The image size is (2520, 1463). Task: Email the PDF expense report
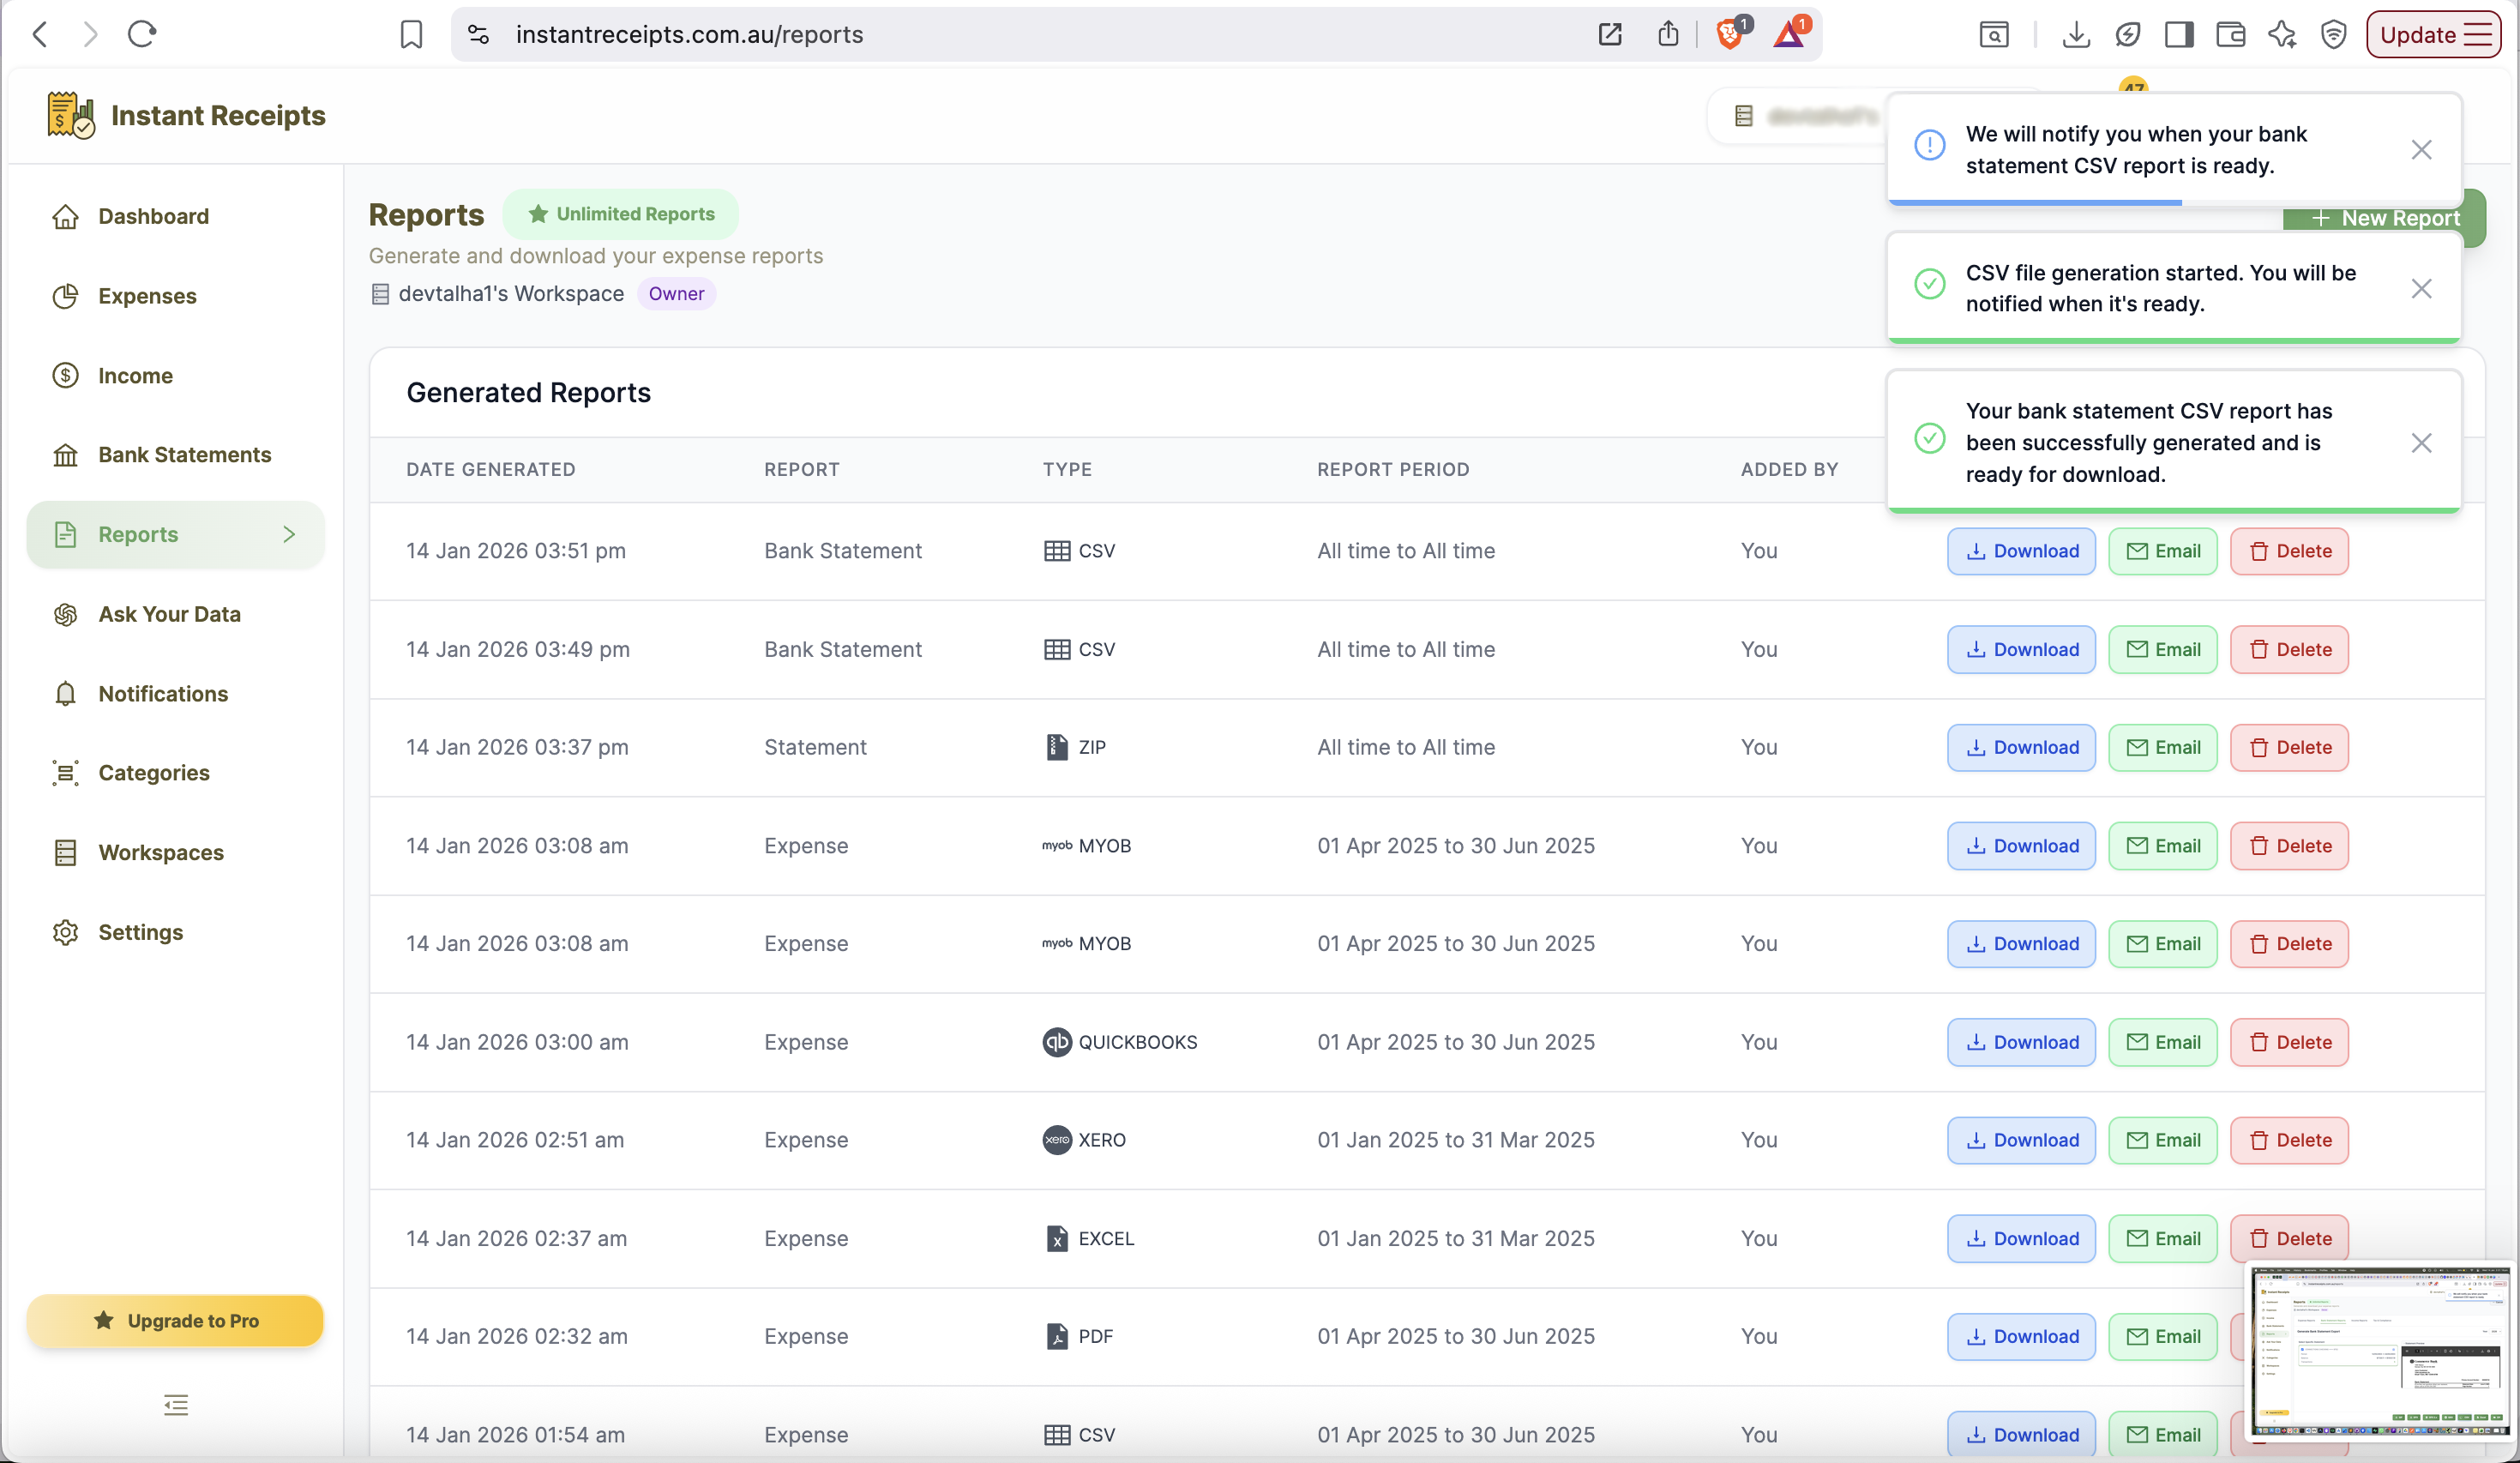click(2163, 1337)
